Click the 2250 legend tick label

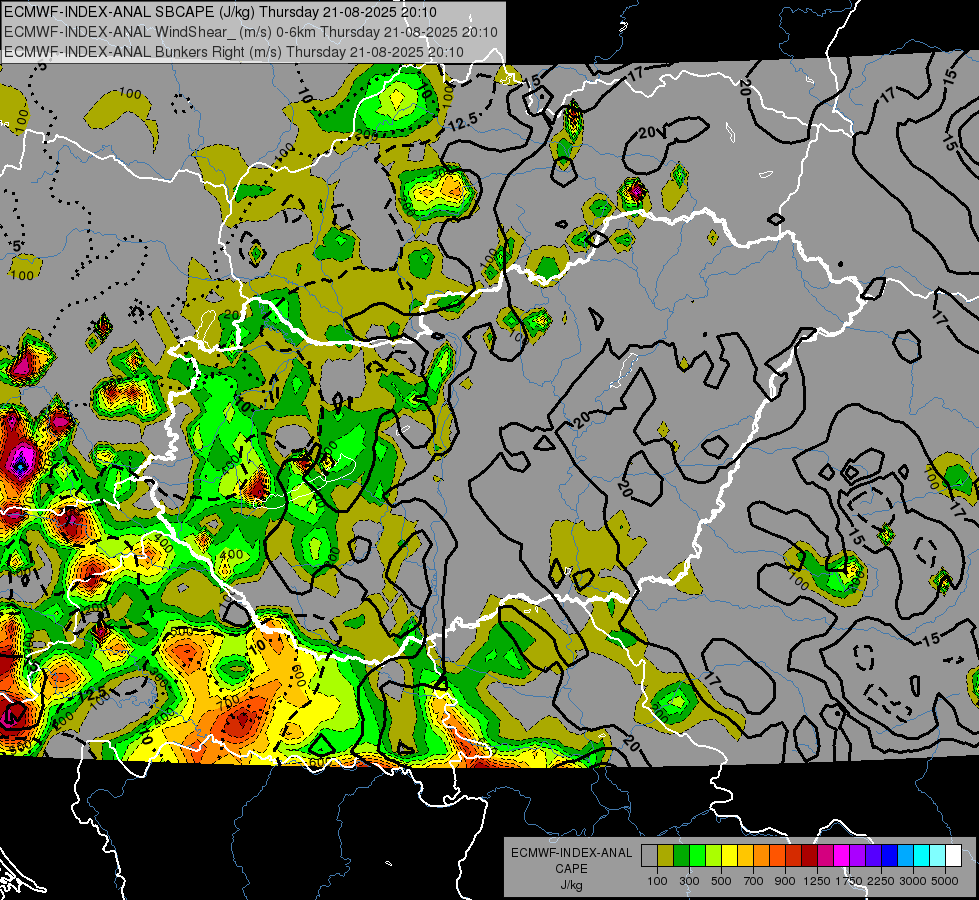click(881, 881)
